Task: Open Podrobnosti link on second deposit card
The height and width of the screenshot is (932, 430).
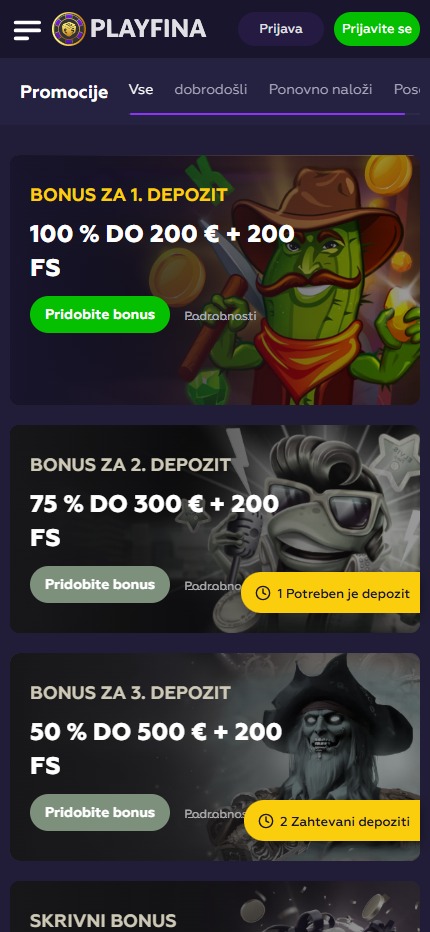Action: [213, 586]
